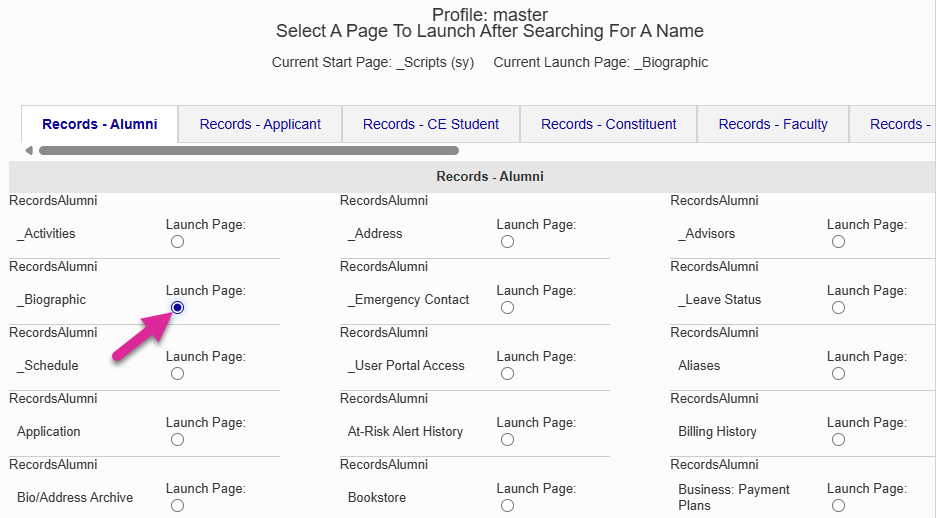Select the Aliases launch page radio
Image resolution: width=936 pixels, height=518 pixels.
[x=838, y=374]
